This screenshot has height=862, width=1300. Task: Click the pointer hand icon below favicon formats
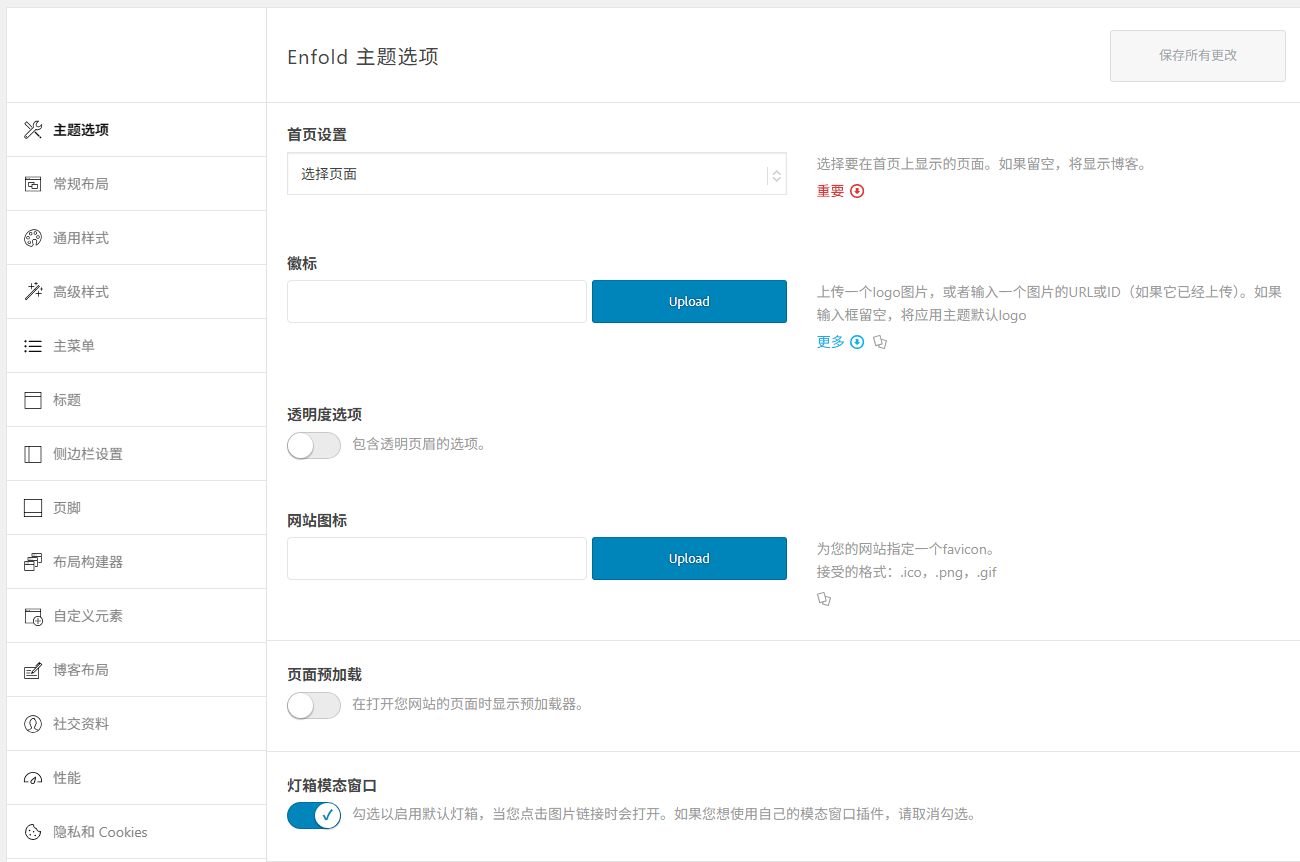coord(824,599)
